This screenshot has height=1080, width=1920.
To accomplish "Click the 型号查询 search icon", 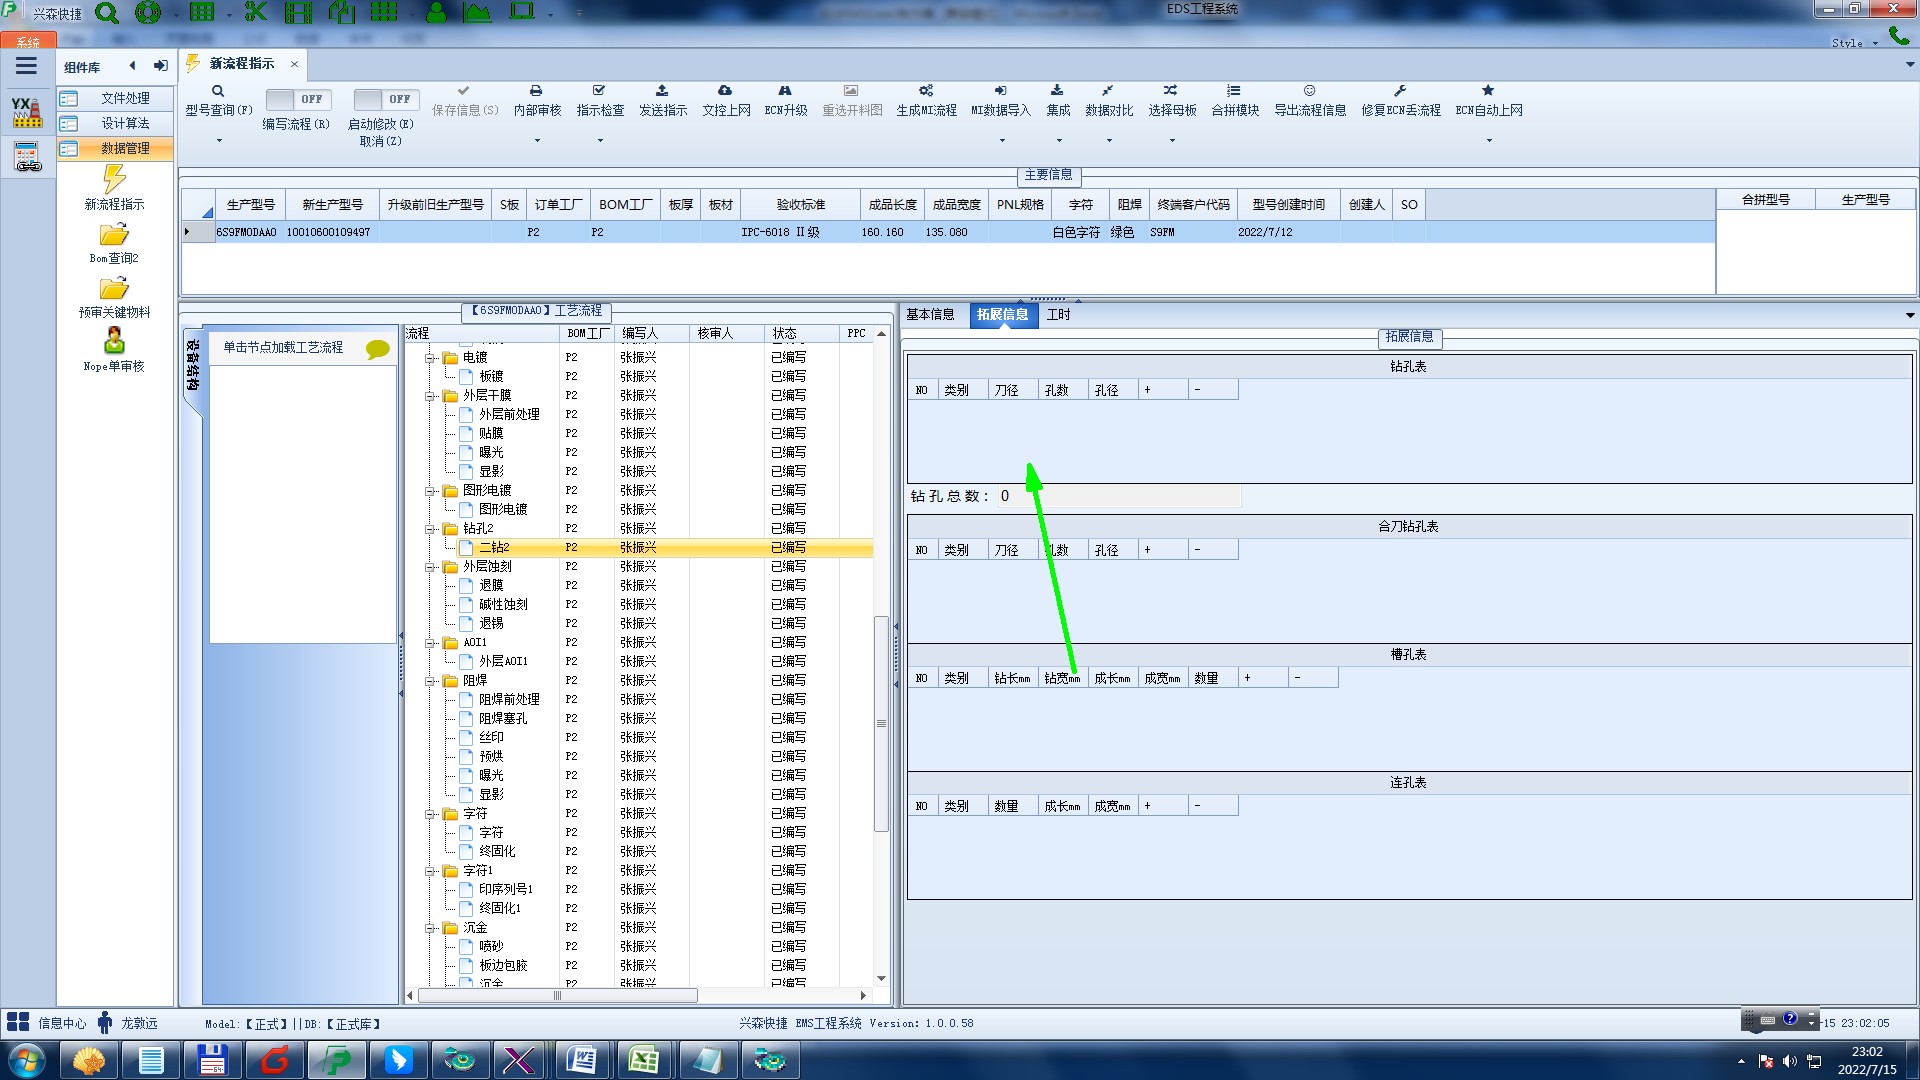I will [218, 91].
